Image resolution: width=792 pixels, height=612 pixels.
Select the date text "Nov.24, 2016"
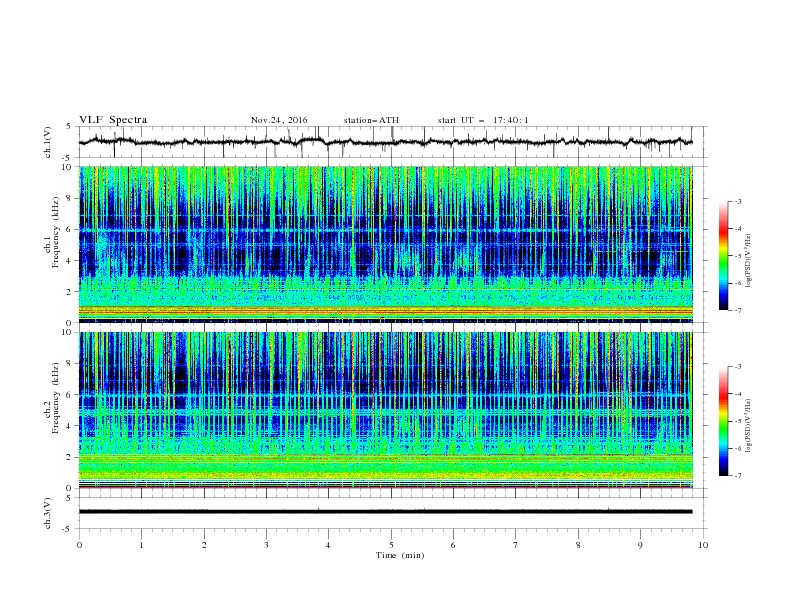279,120
